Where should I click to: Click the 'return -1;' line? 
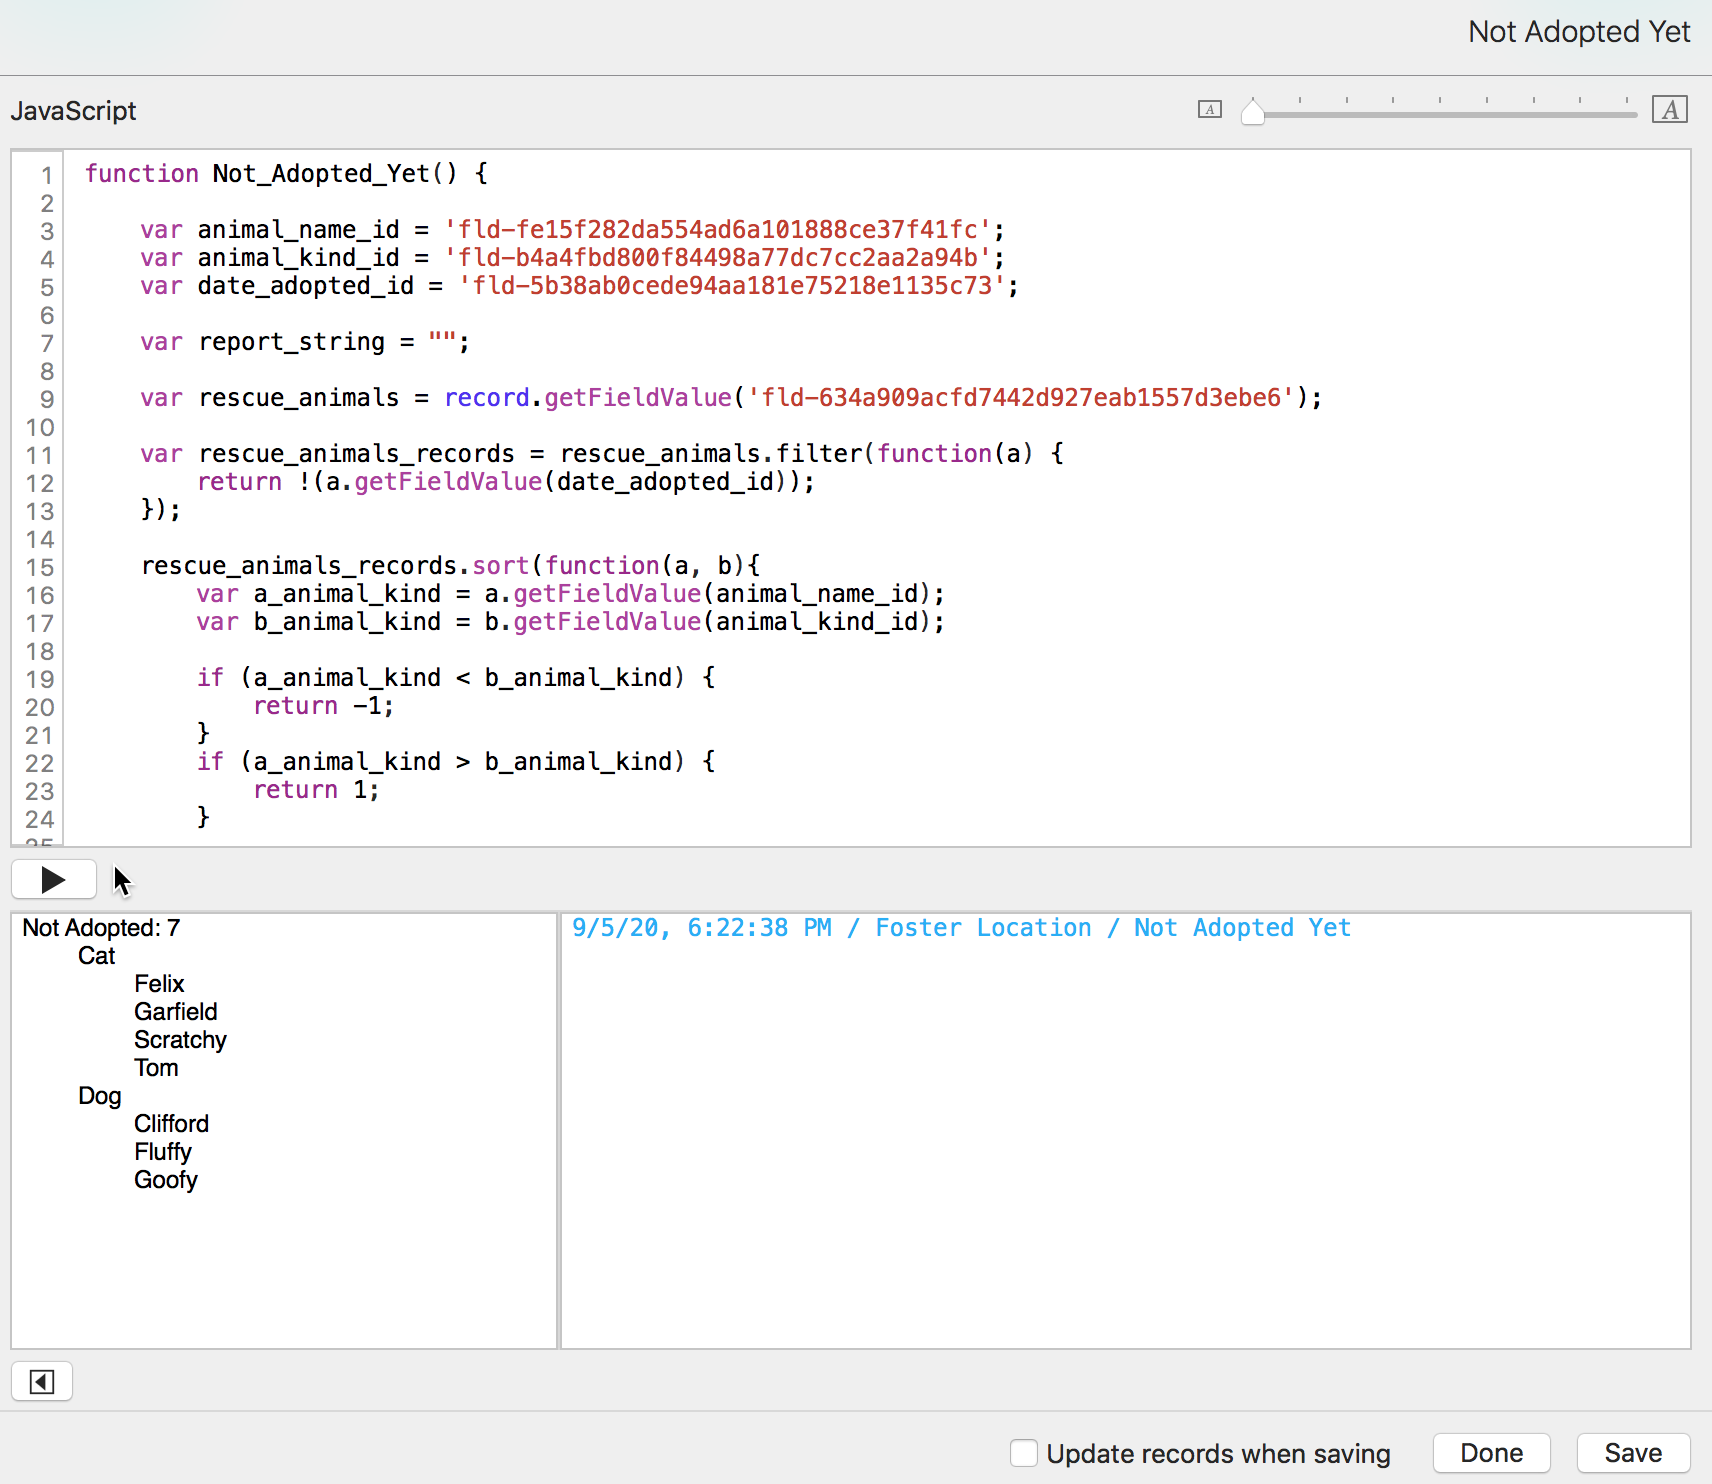324,706
